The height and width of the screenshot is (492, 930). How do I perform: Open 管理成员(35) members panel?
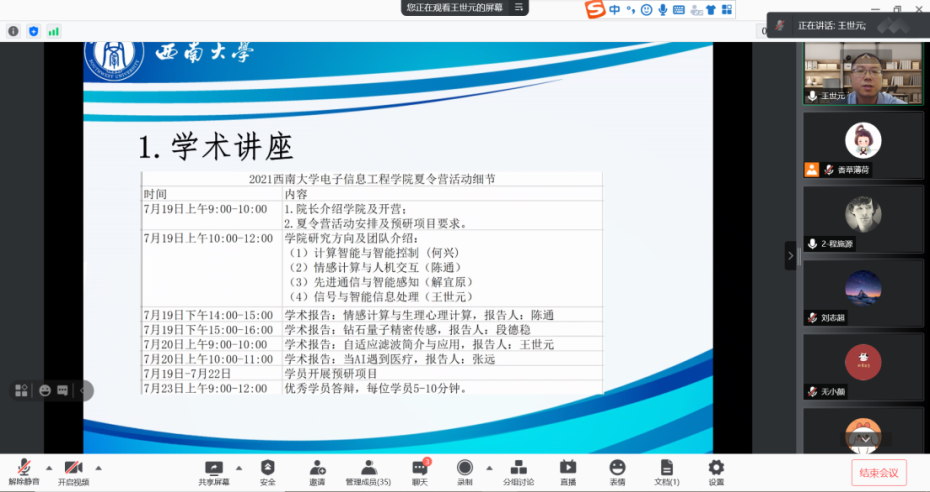[368, 471]
